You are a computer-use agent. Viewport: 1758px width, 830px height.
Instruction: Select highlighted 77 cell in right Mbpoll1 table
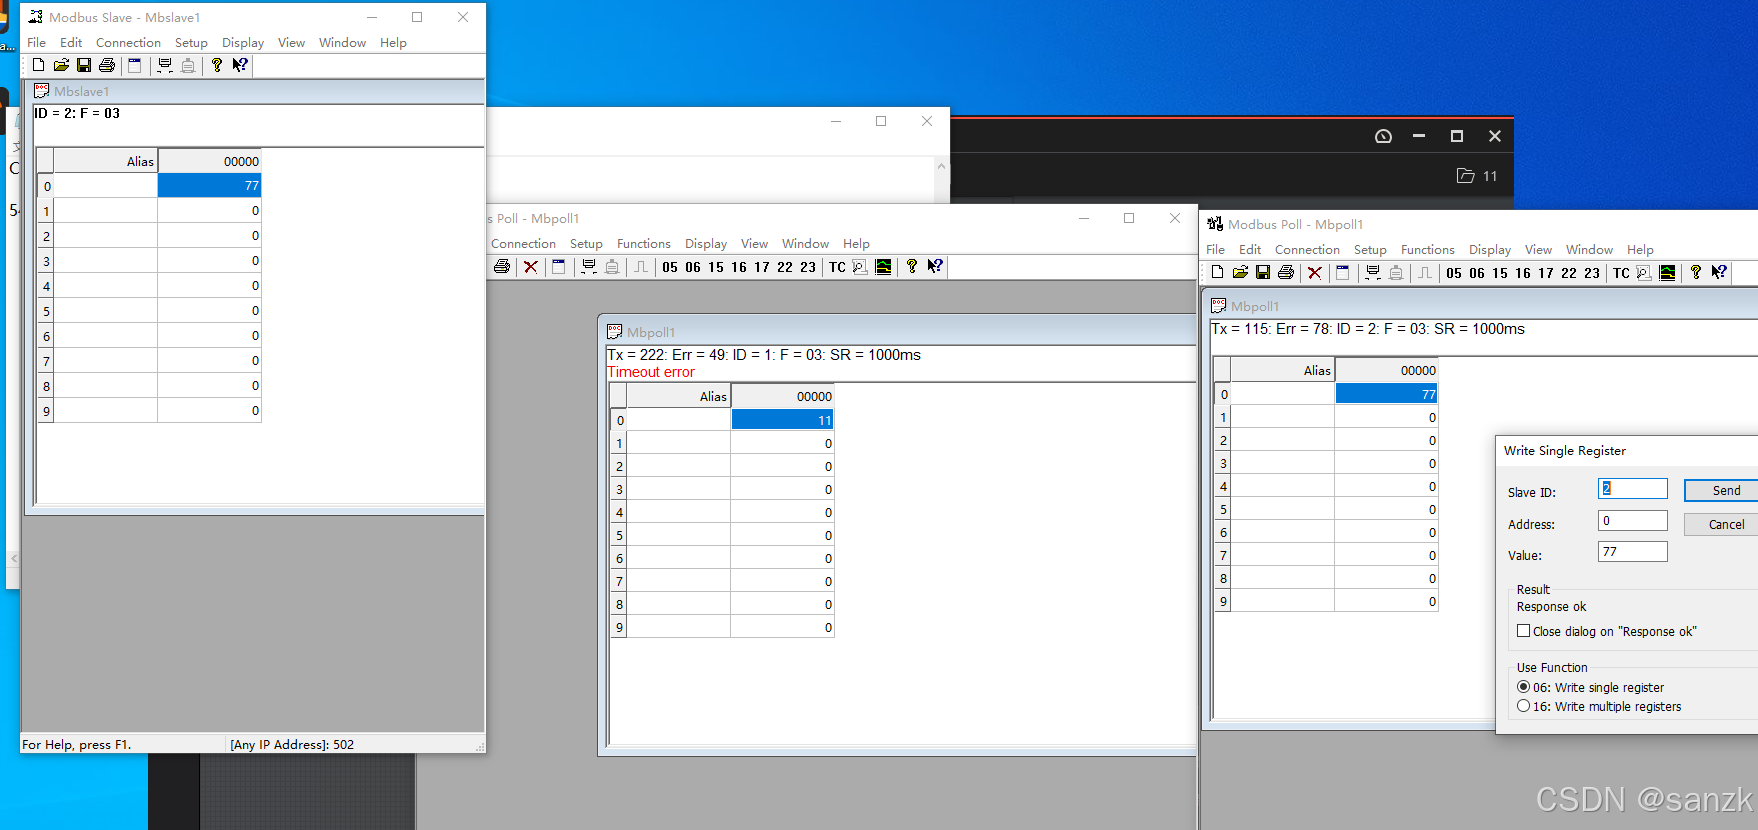1386,394
